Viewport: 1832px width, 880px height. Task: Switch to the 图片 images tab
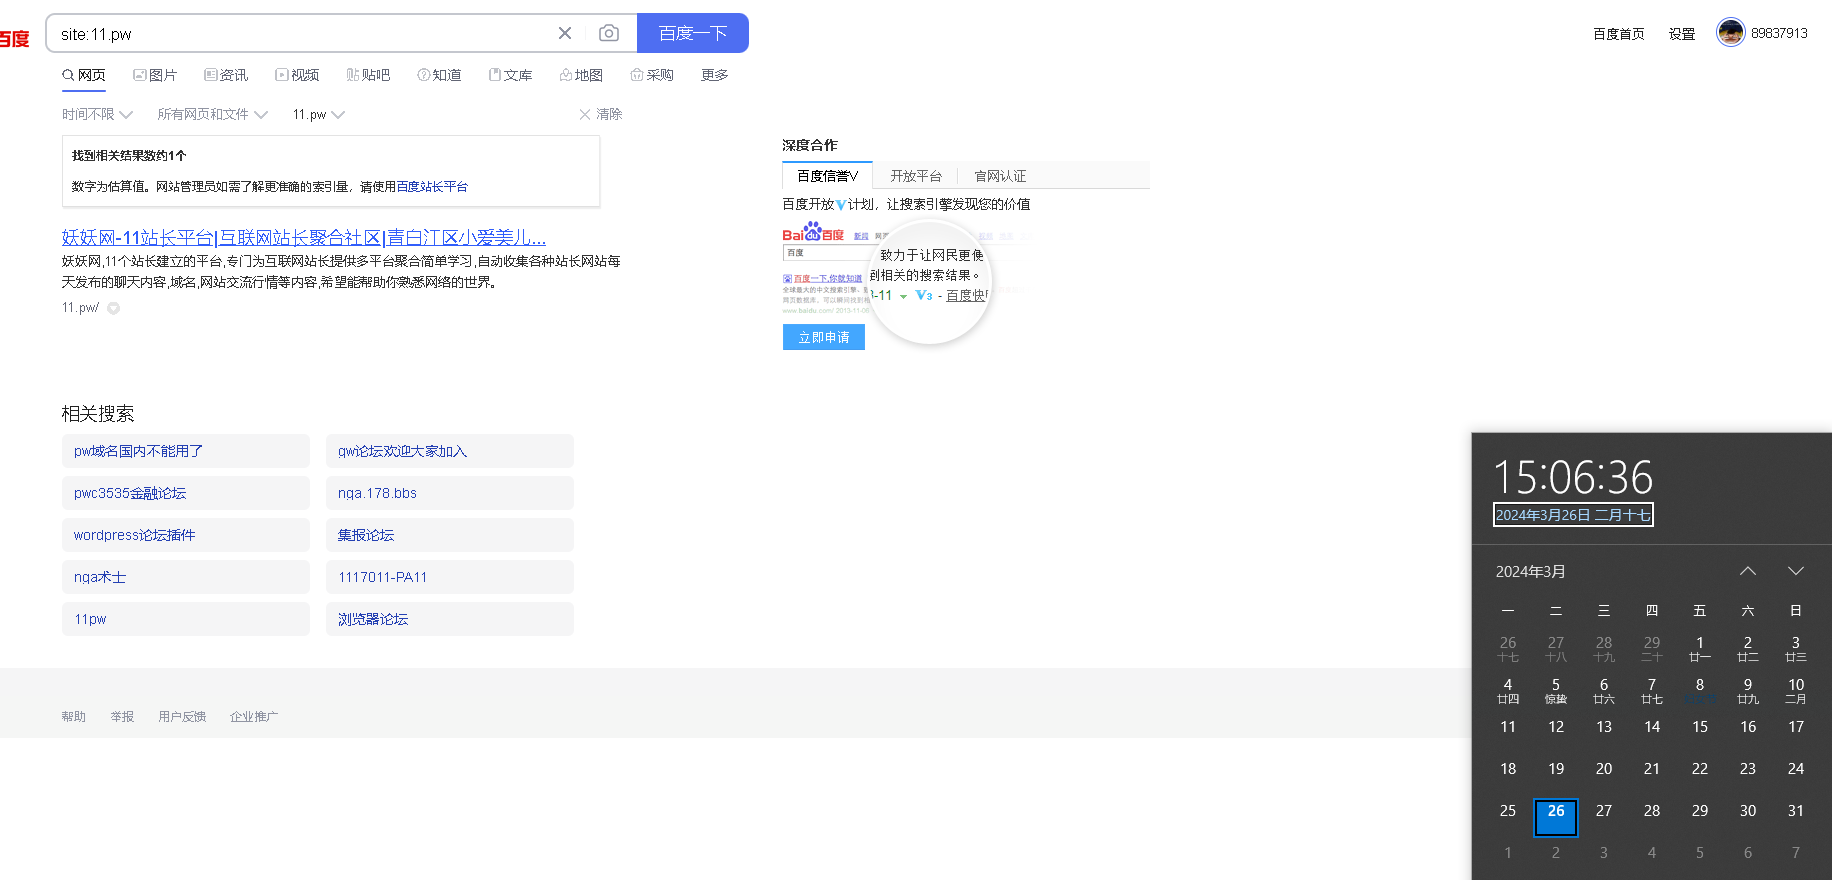point(155,75)
